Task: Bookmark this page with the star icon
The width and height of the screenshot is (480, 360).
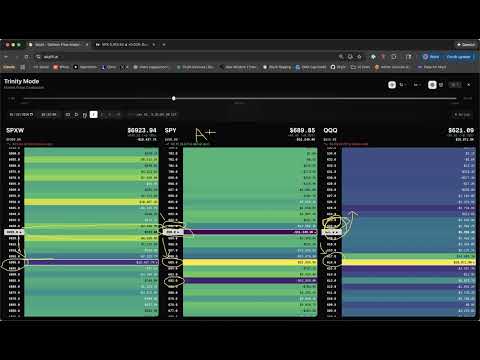Action: point(359,57)
